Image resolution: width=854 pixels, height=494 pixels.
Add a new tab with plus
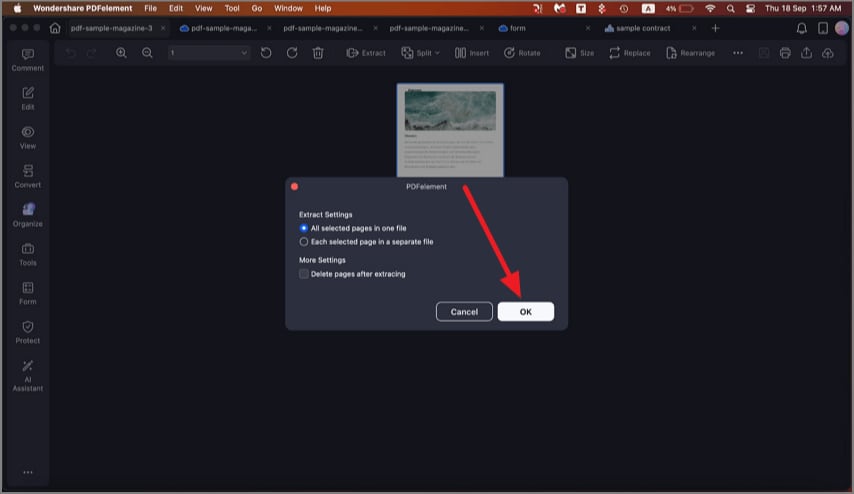[x=716, y=28]
